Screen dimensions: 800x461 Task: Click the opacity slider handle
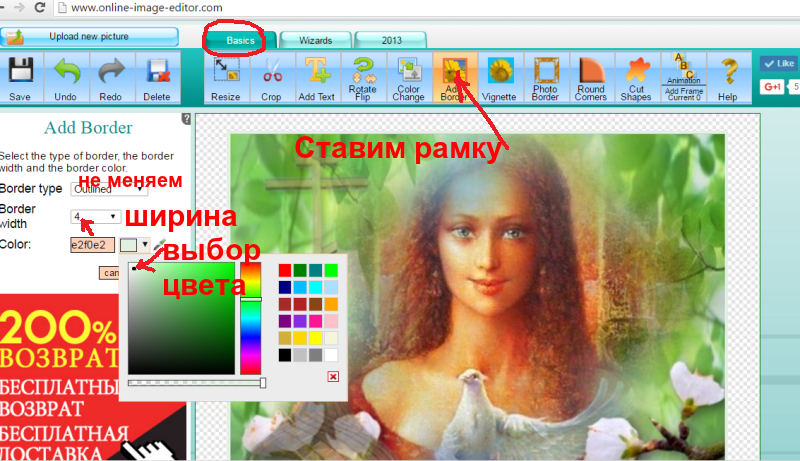(263, 382)
